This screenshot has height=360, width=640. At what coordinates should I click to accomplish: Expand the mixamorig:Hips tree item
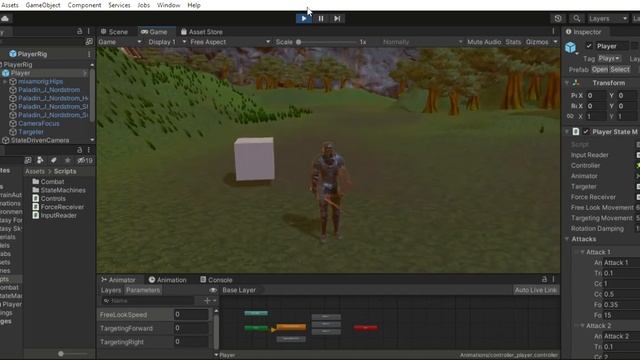(5, 82)
